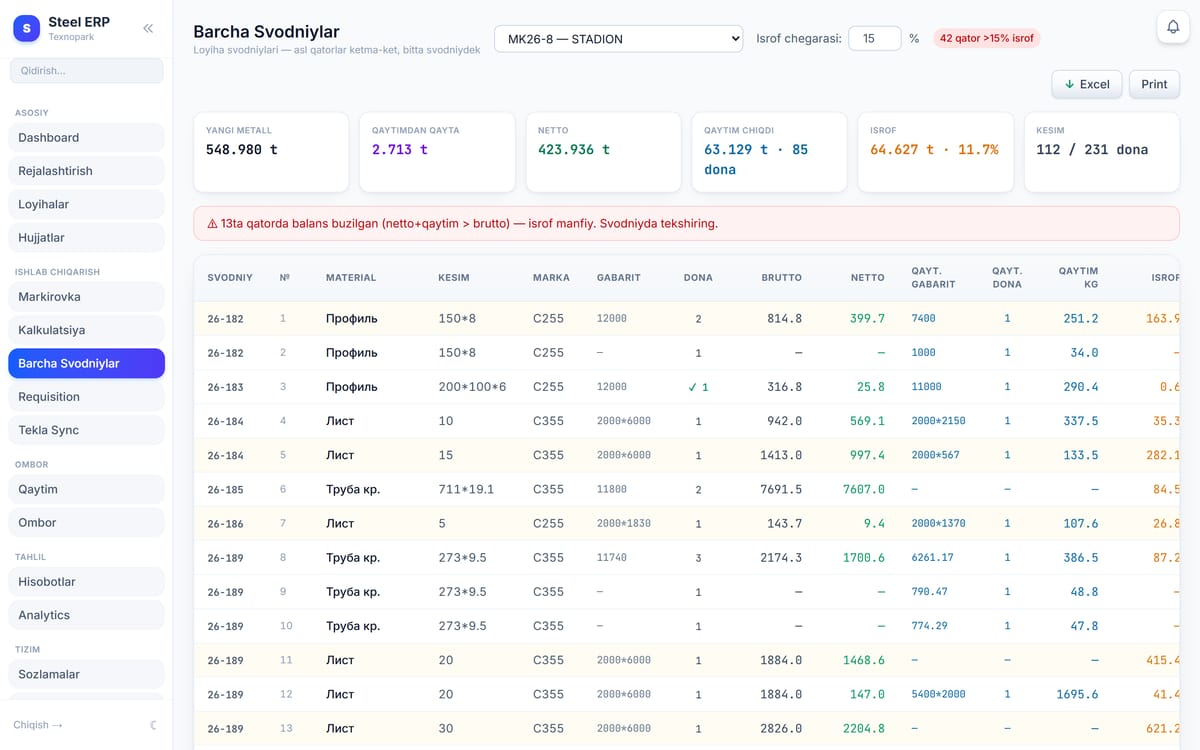Click the '42 qator >15% isrof' badge
Screen dimensions: 1200x750
(987, 38)
